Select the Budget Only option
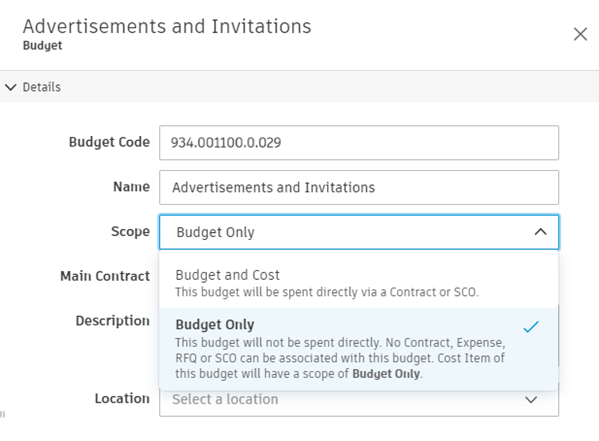The image size is (599, 441). coord(358,349)
